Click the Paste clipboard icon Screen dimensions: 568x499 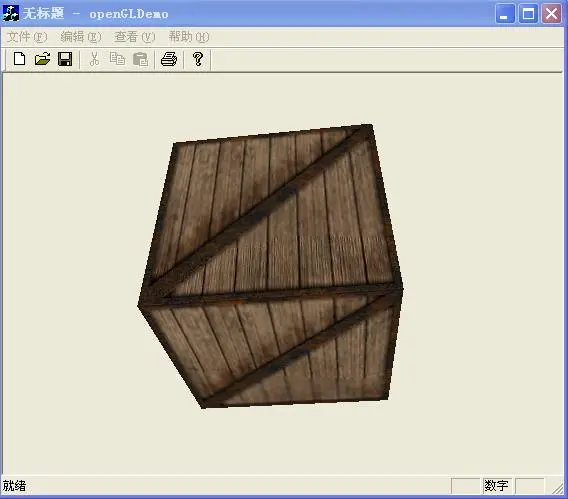click(141, 59)
